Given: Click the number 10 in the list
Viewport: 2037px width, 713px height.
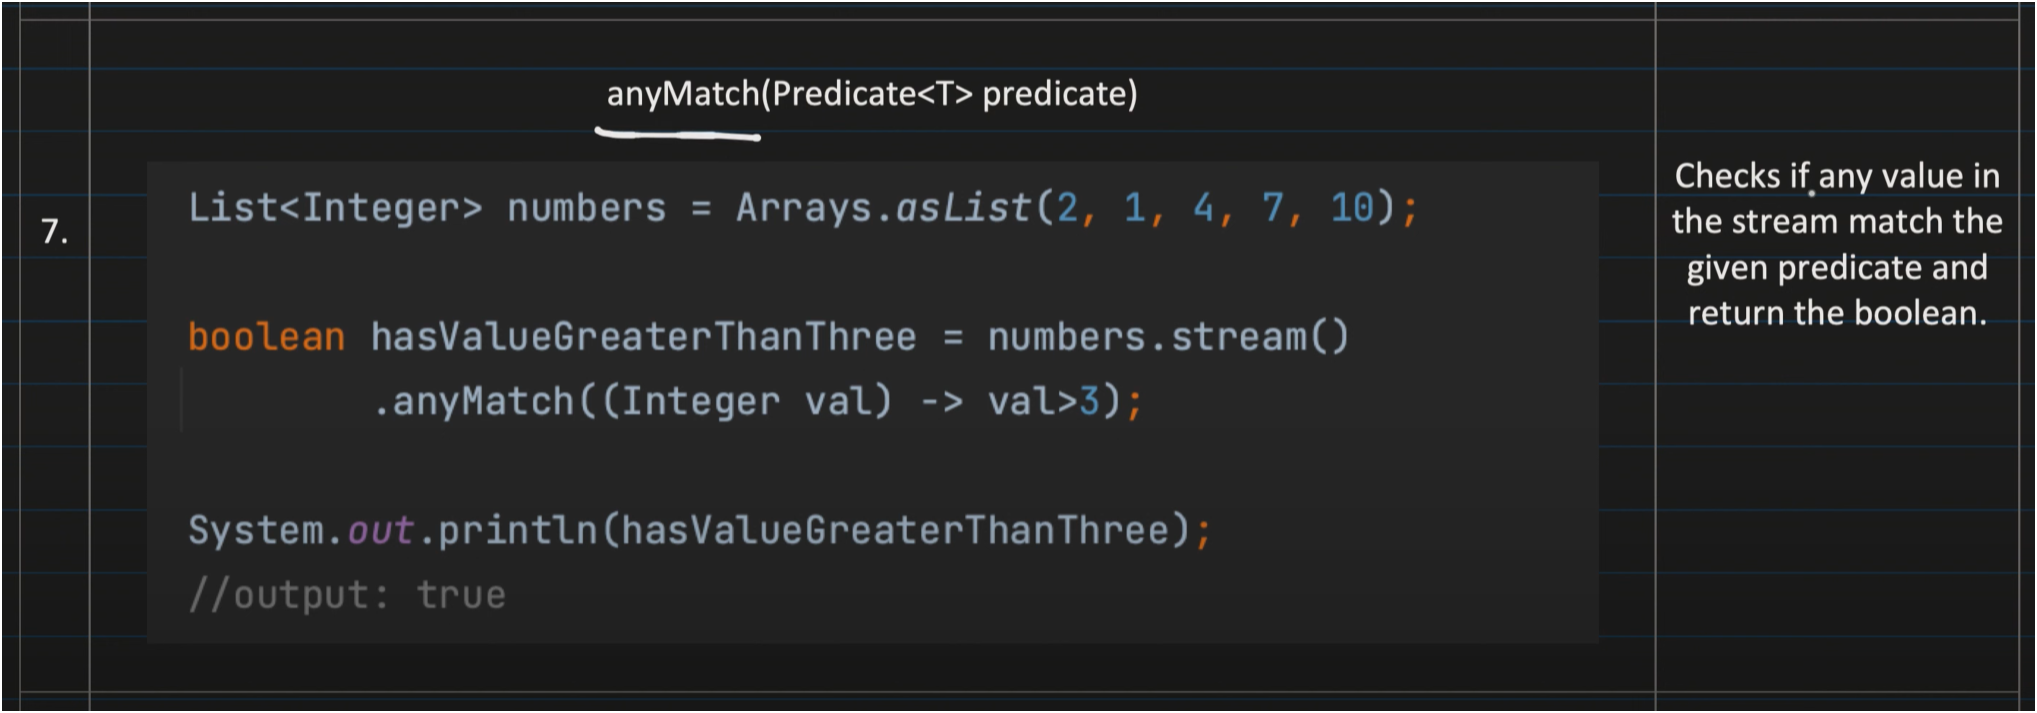Looking at the screenshot, I should point(1351,208).
